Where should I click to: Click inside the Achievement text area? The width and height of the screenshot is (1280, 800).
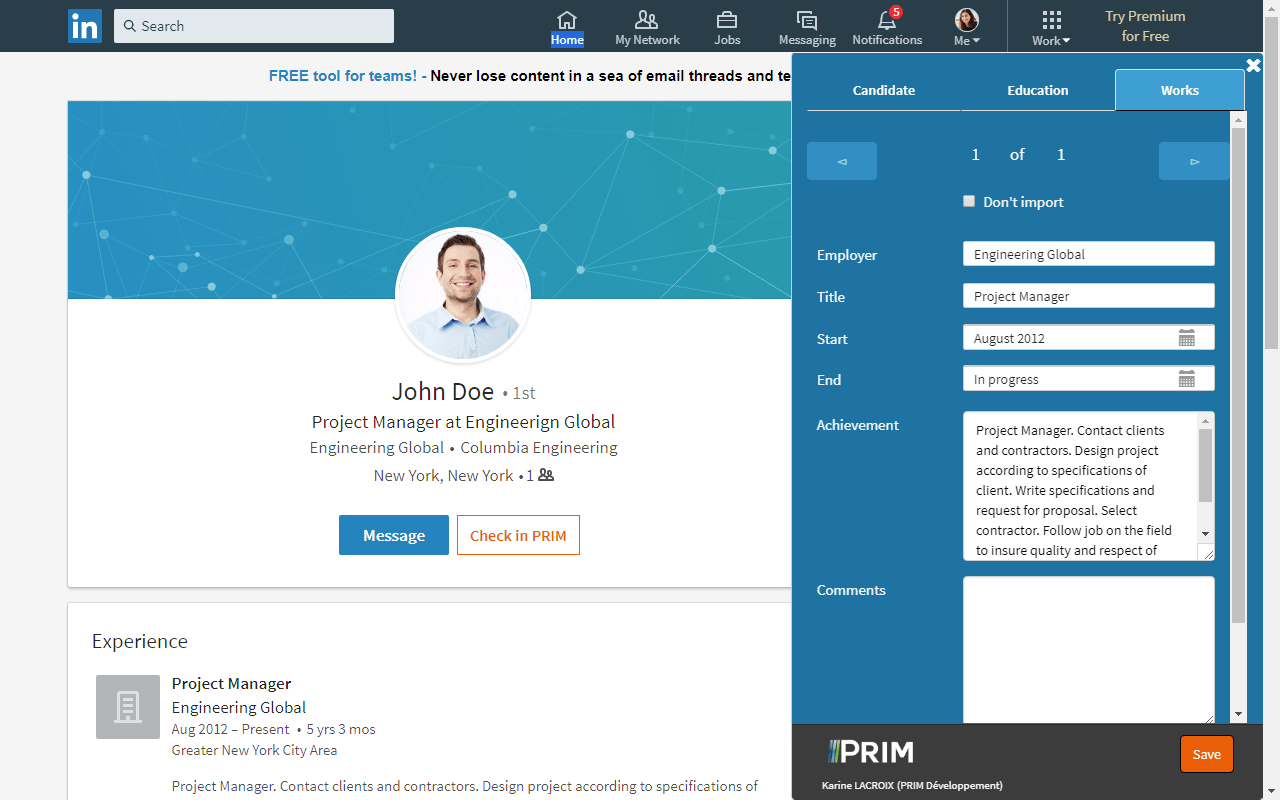(x=1080, y=486)
